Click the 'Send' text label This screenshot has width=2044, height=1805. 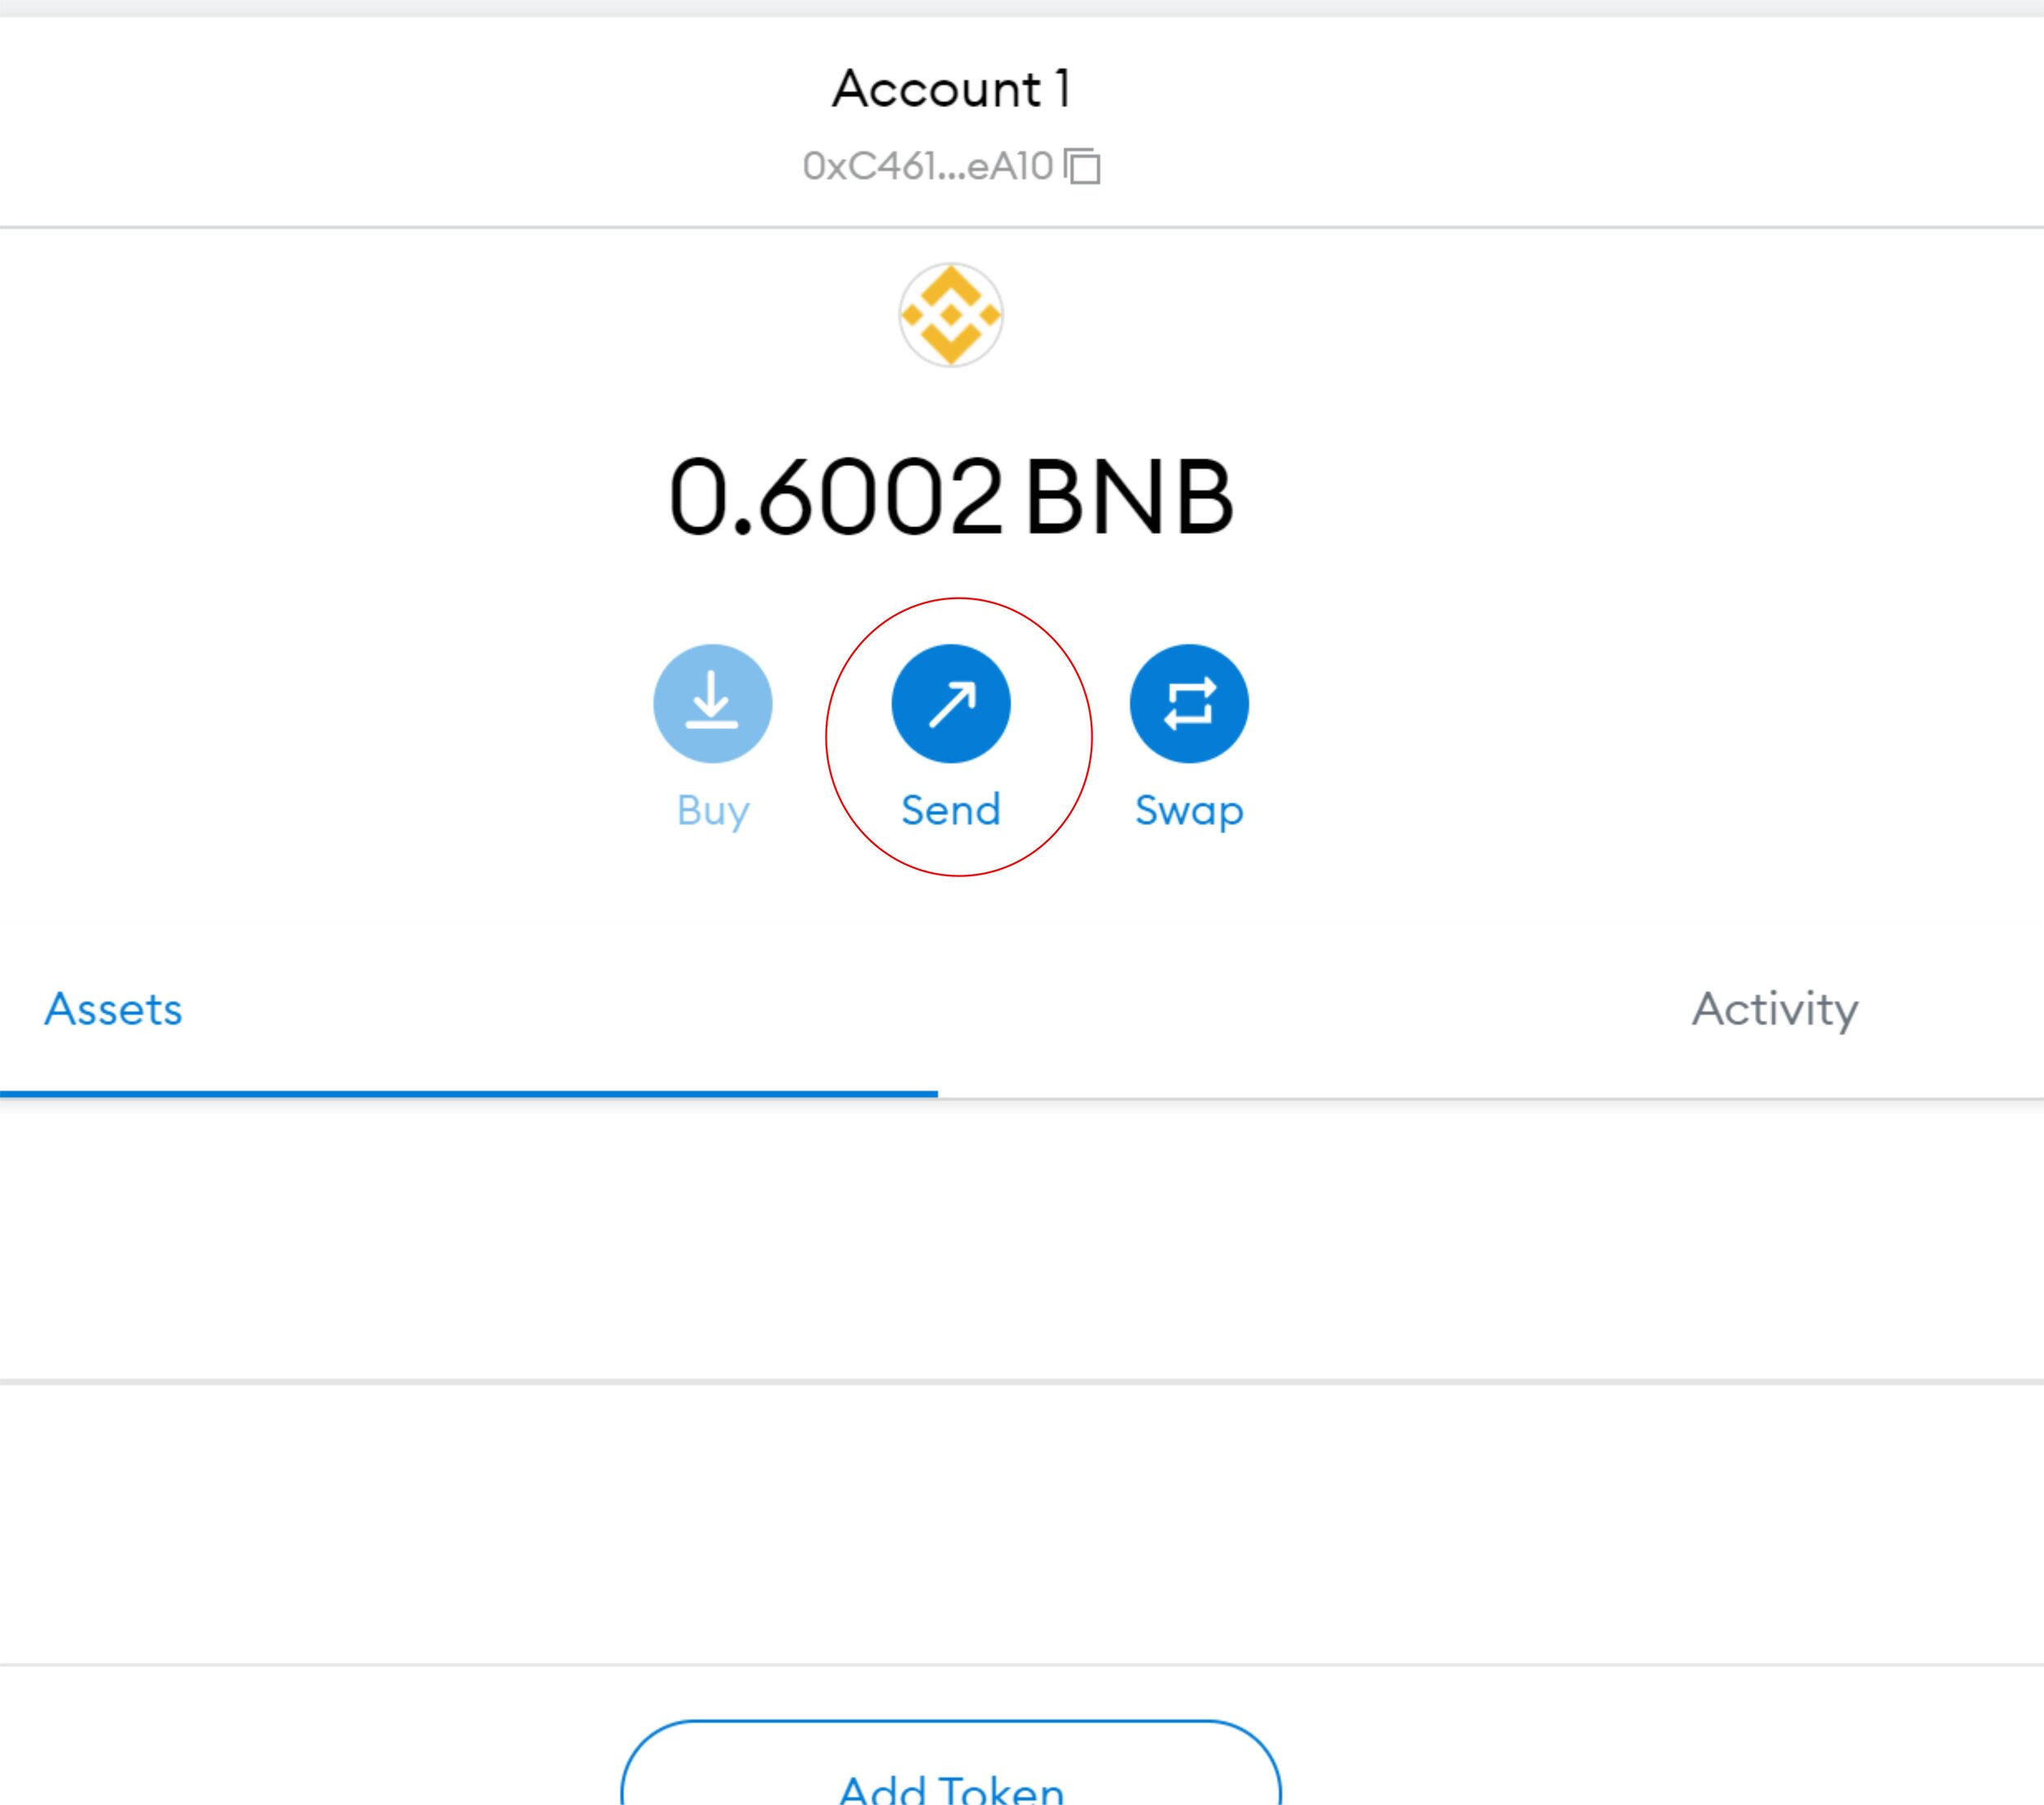(950, 810)
